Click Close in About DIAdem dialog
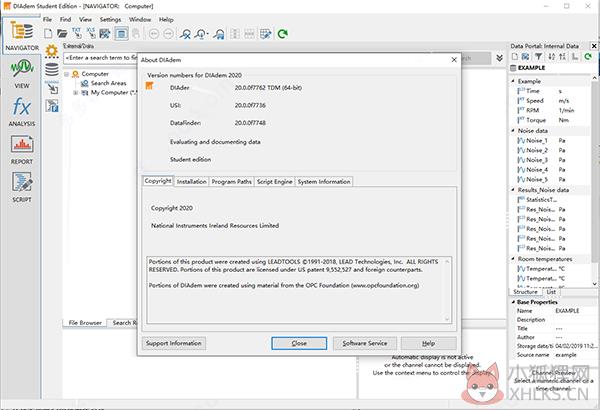The image size is (600, 410). click(x=299, y=343)
